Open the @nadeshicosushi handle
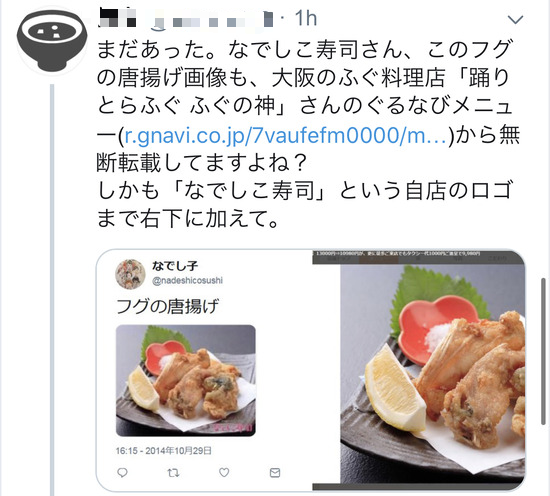Image resolution: width=550 pixels, height=496 pixels. coord(187,281)
